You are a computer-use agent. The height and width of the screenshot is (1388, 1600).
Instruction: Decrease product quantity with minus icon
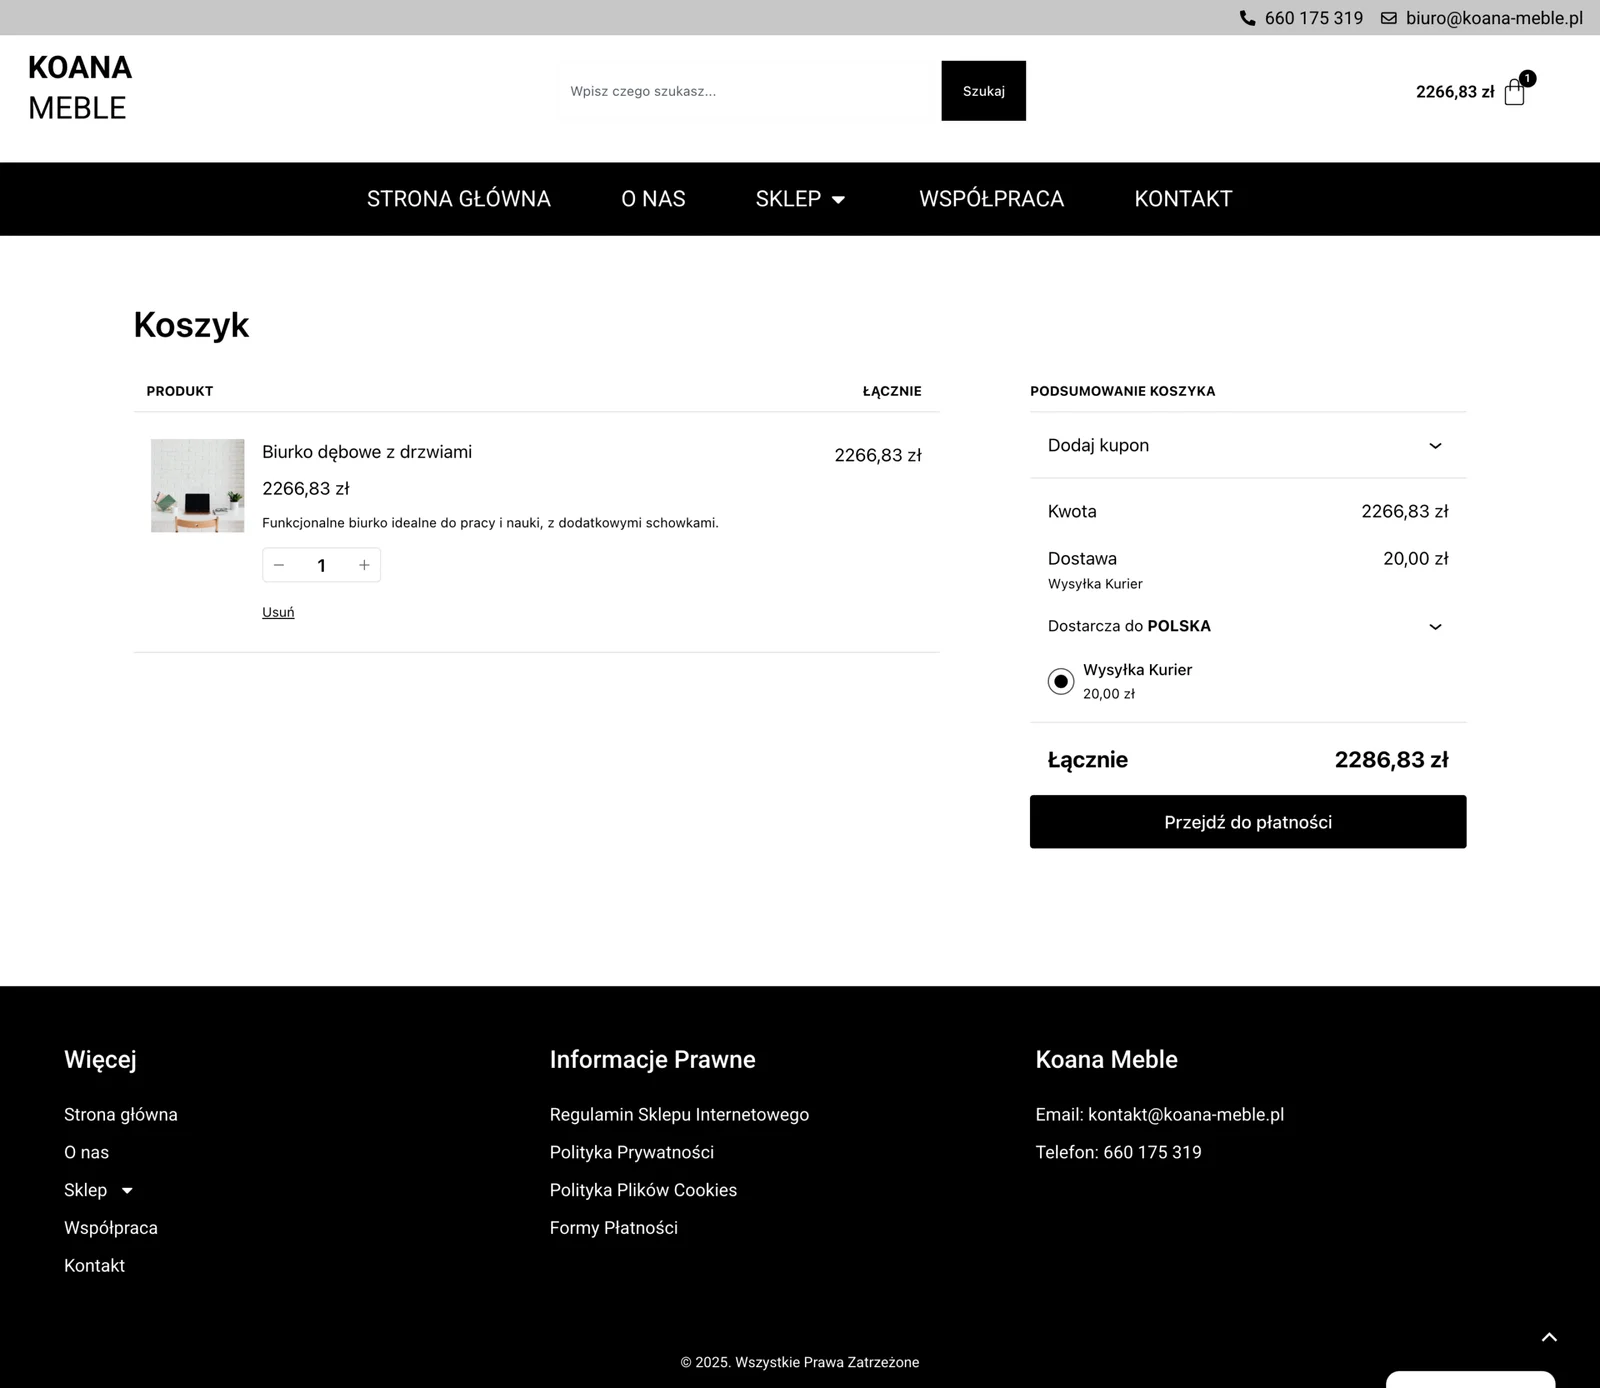pyautogui.click(x=279, y=565)
